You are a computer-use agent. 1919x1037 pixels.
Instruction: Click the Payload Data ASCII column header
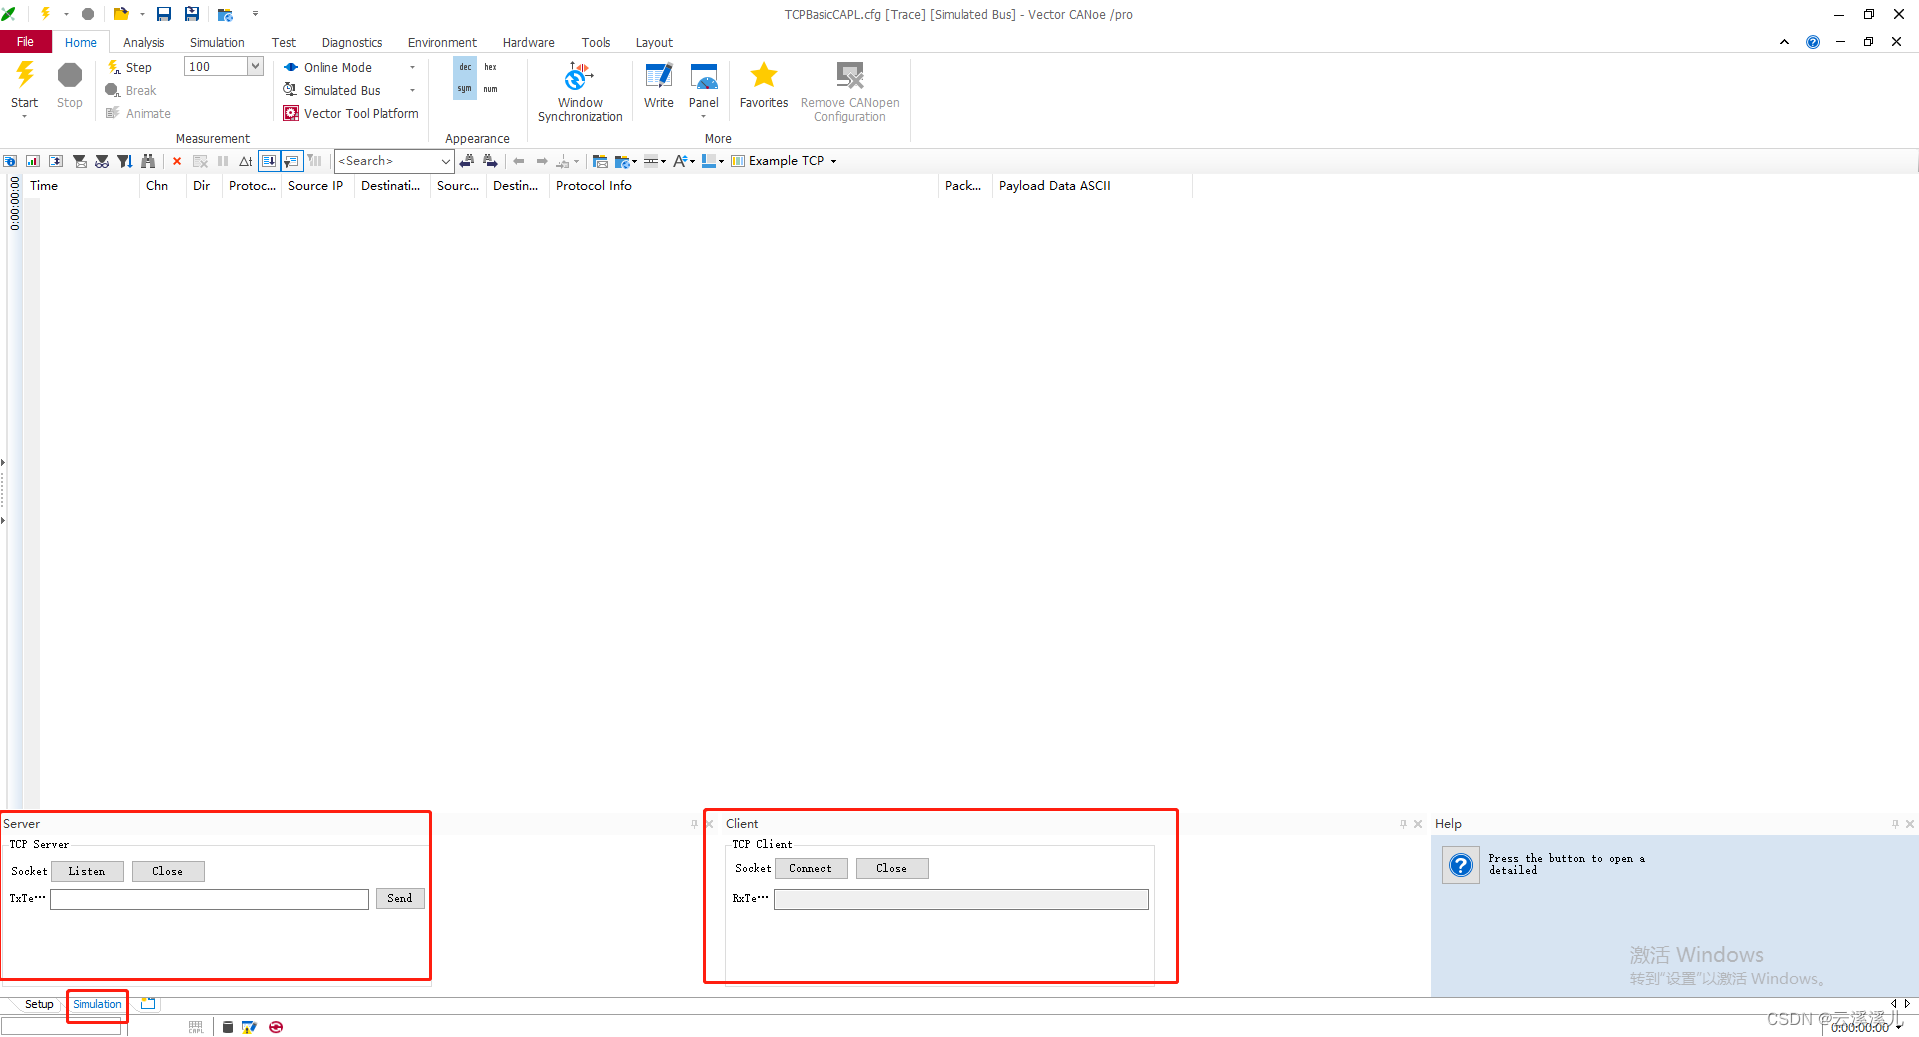pyautogui.click(x=1091, y=186)
